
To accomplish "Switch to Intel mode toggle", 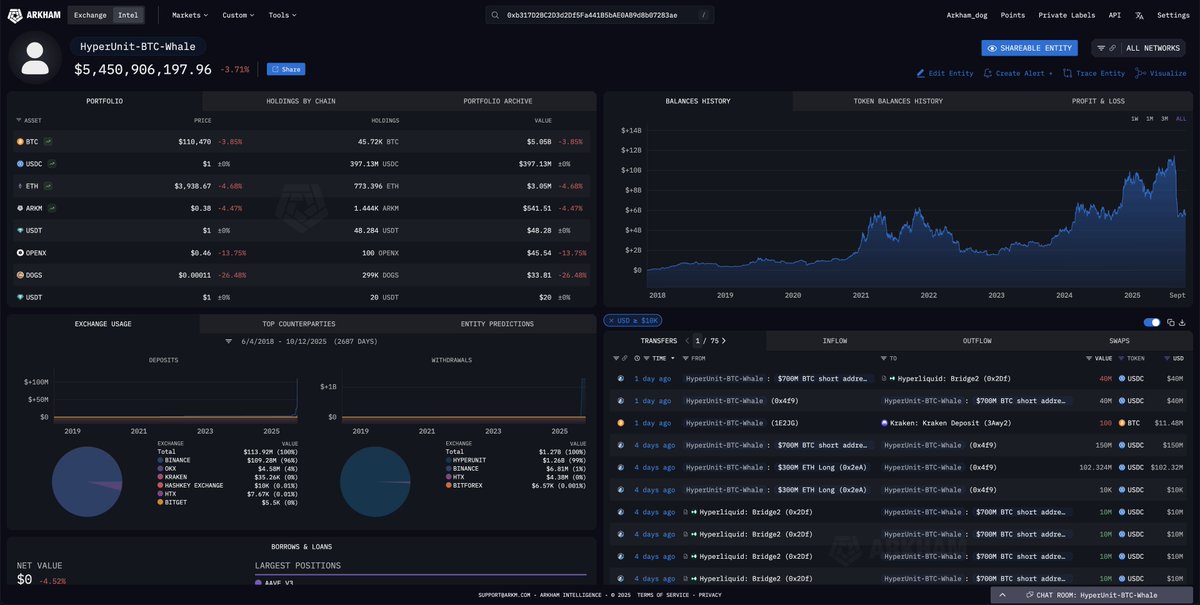I will tap(128, 16).
